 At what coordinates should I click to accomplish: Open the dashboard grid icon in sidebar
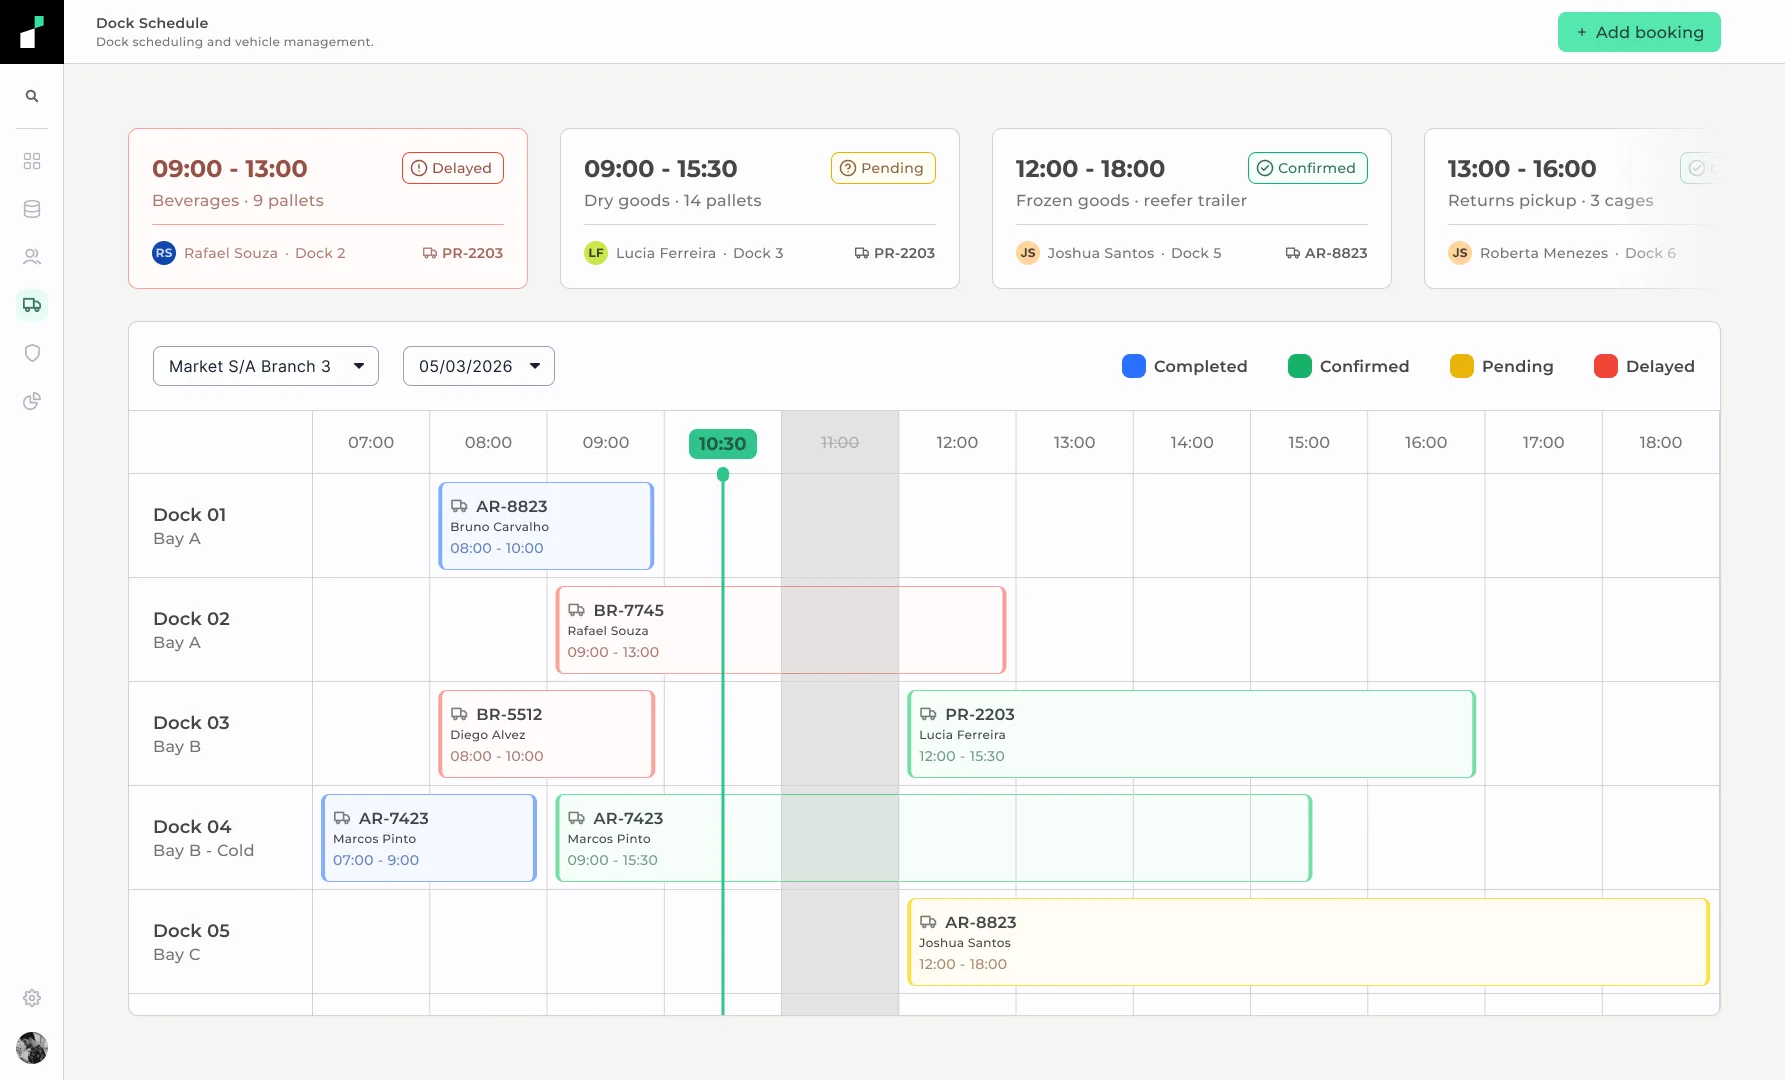pyautogui.click(x=32, y=161)
